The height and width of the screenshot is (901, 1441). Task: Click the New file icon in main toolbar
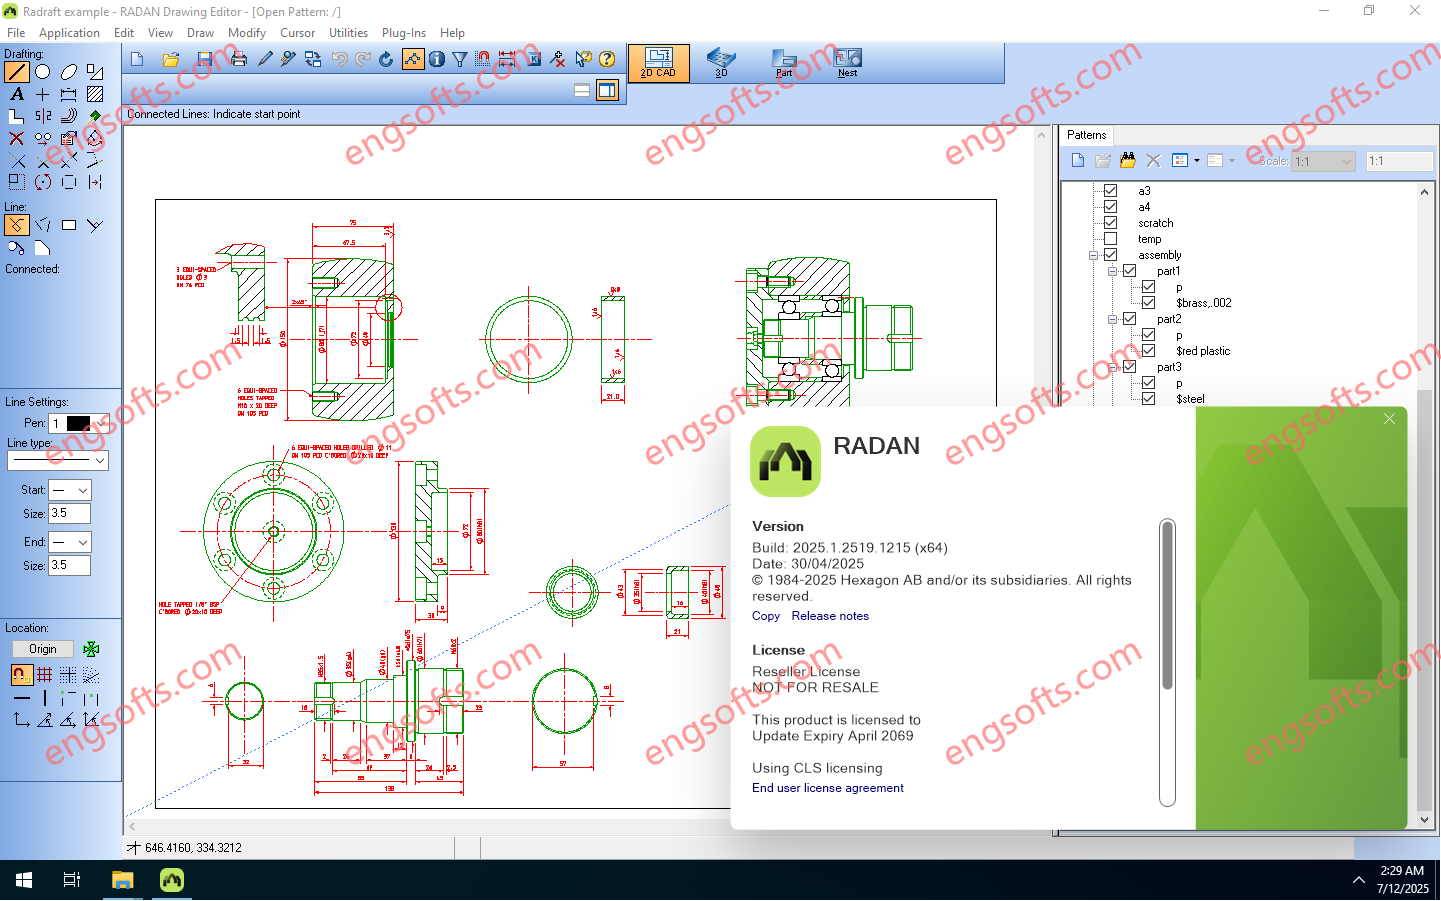pos(137,60)
